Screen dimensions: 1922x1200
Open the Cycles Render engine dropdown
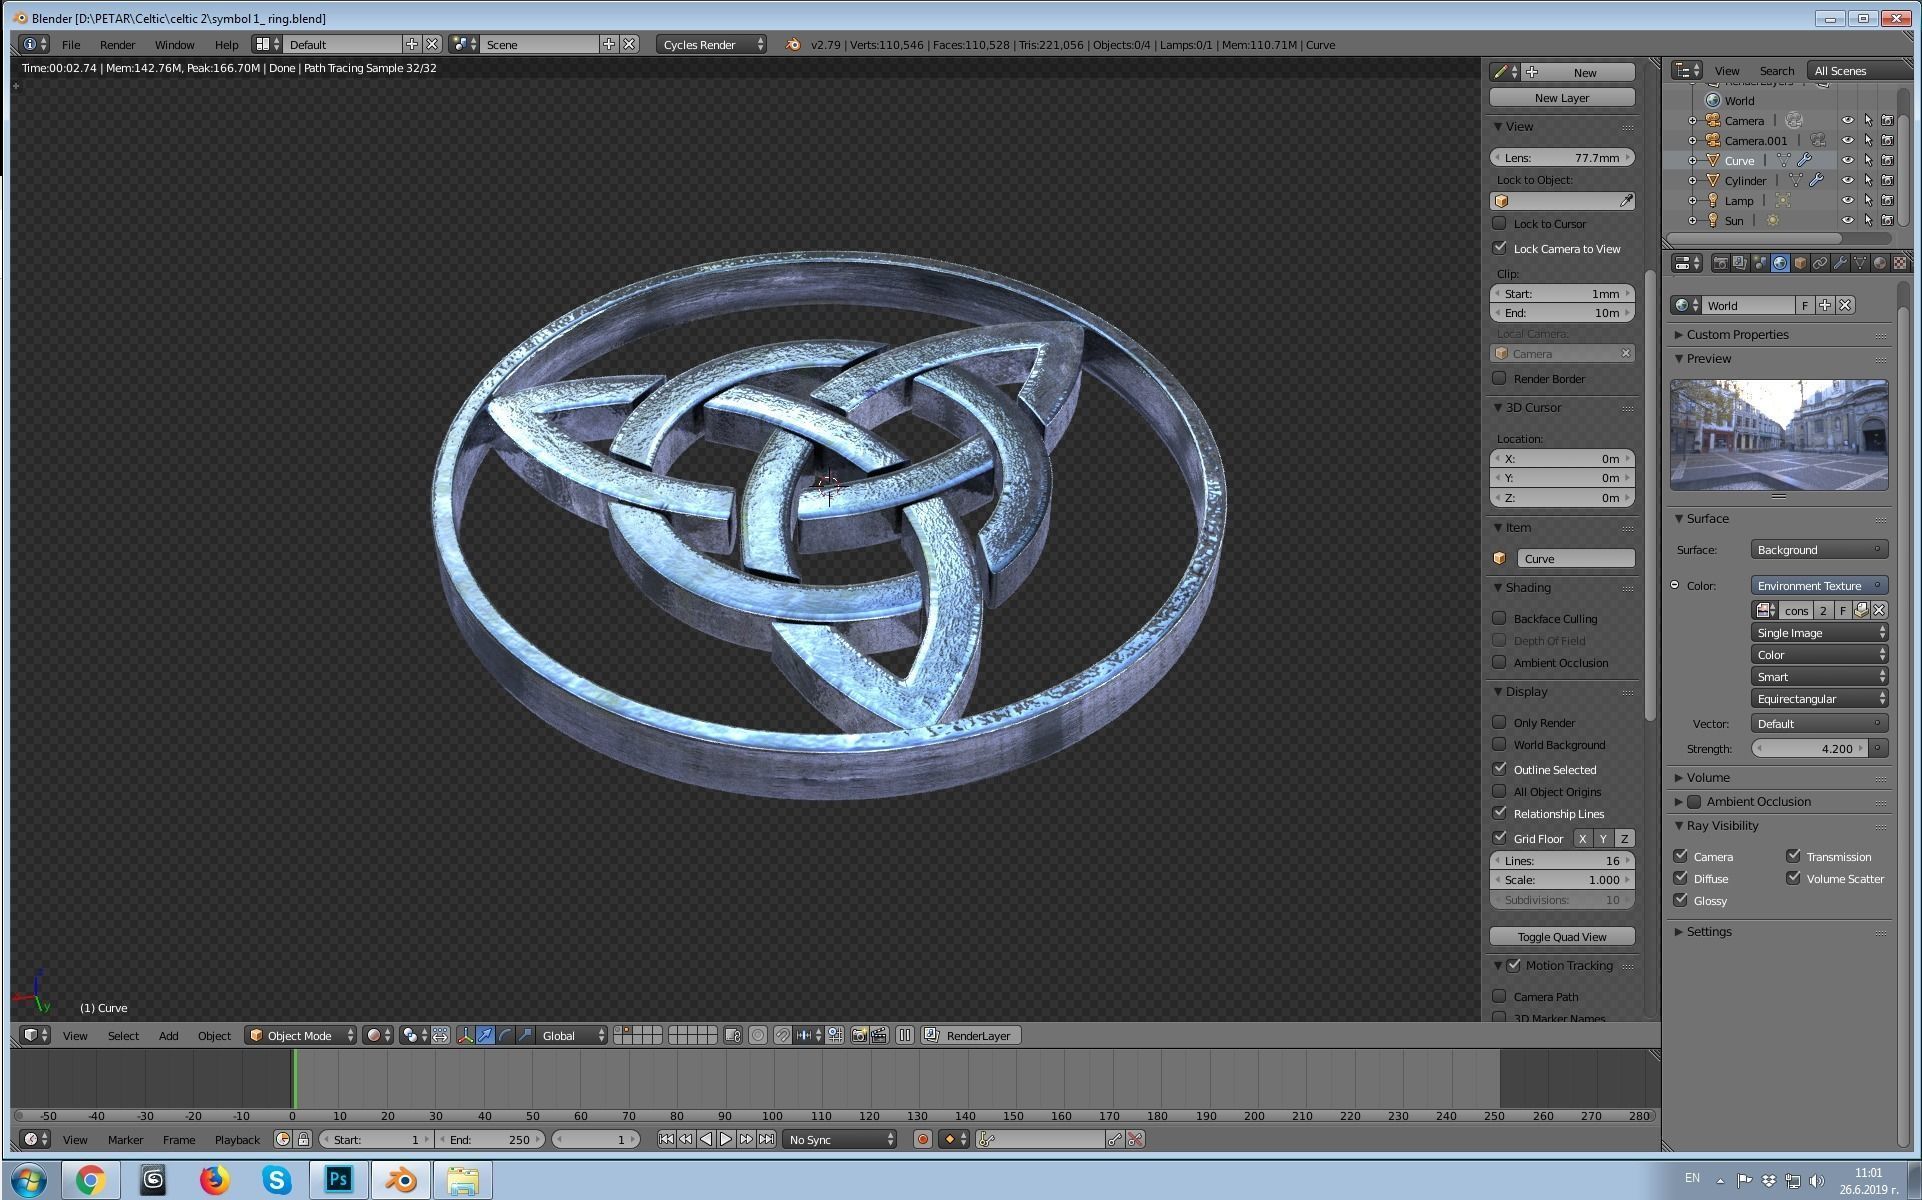pos(712,44)
